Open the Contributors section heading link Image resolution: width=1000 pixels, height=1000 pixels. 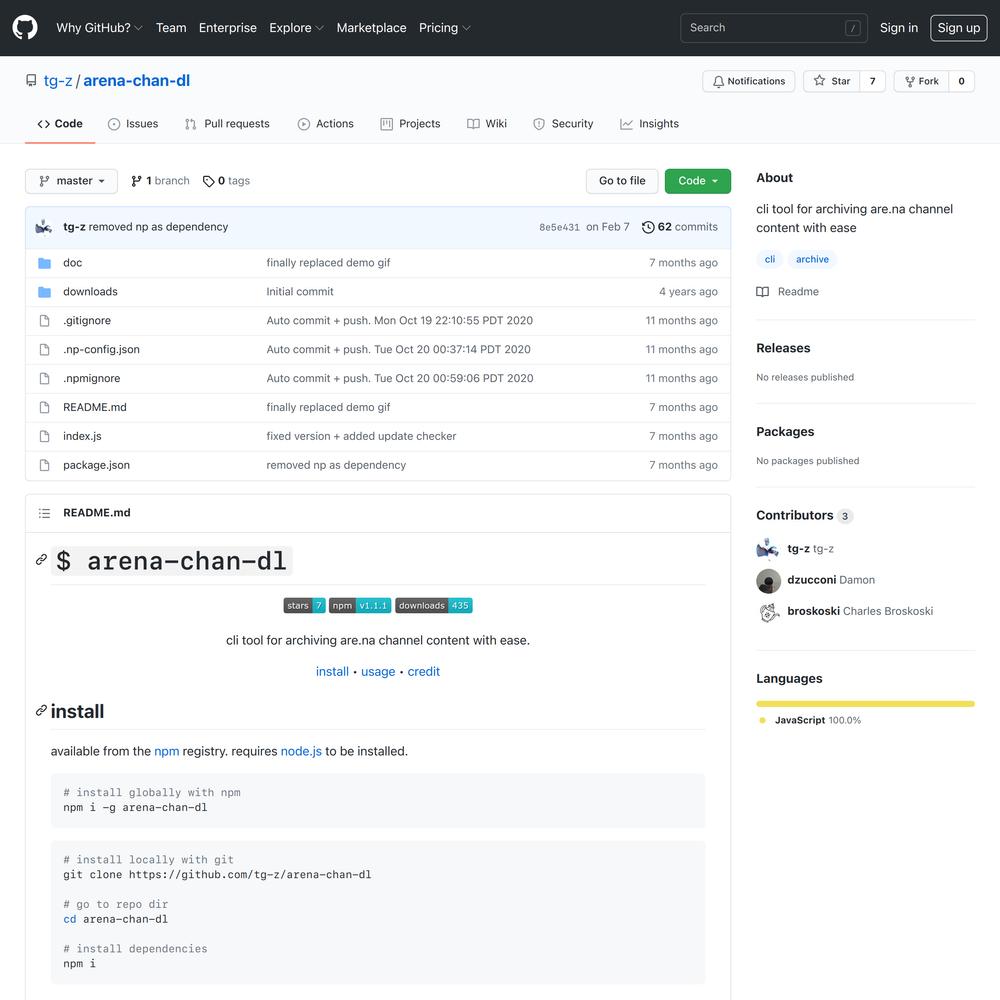point(804,515)
